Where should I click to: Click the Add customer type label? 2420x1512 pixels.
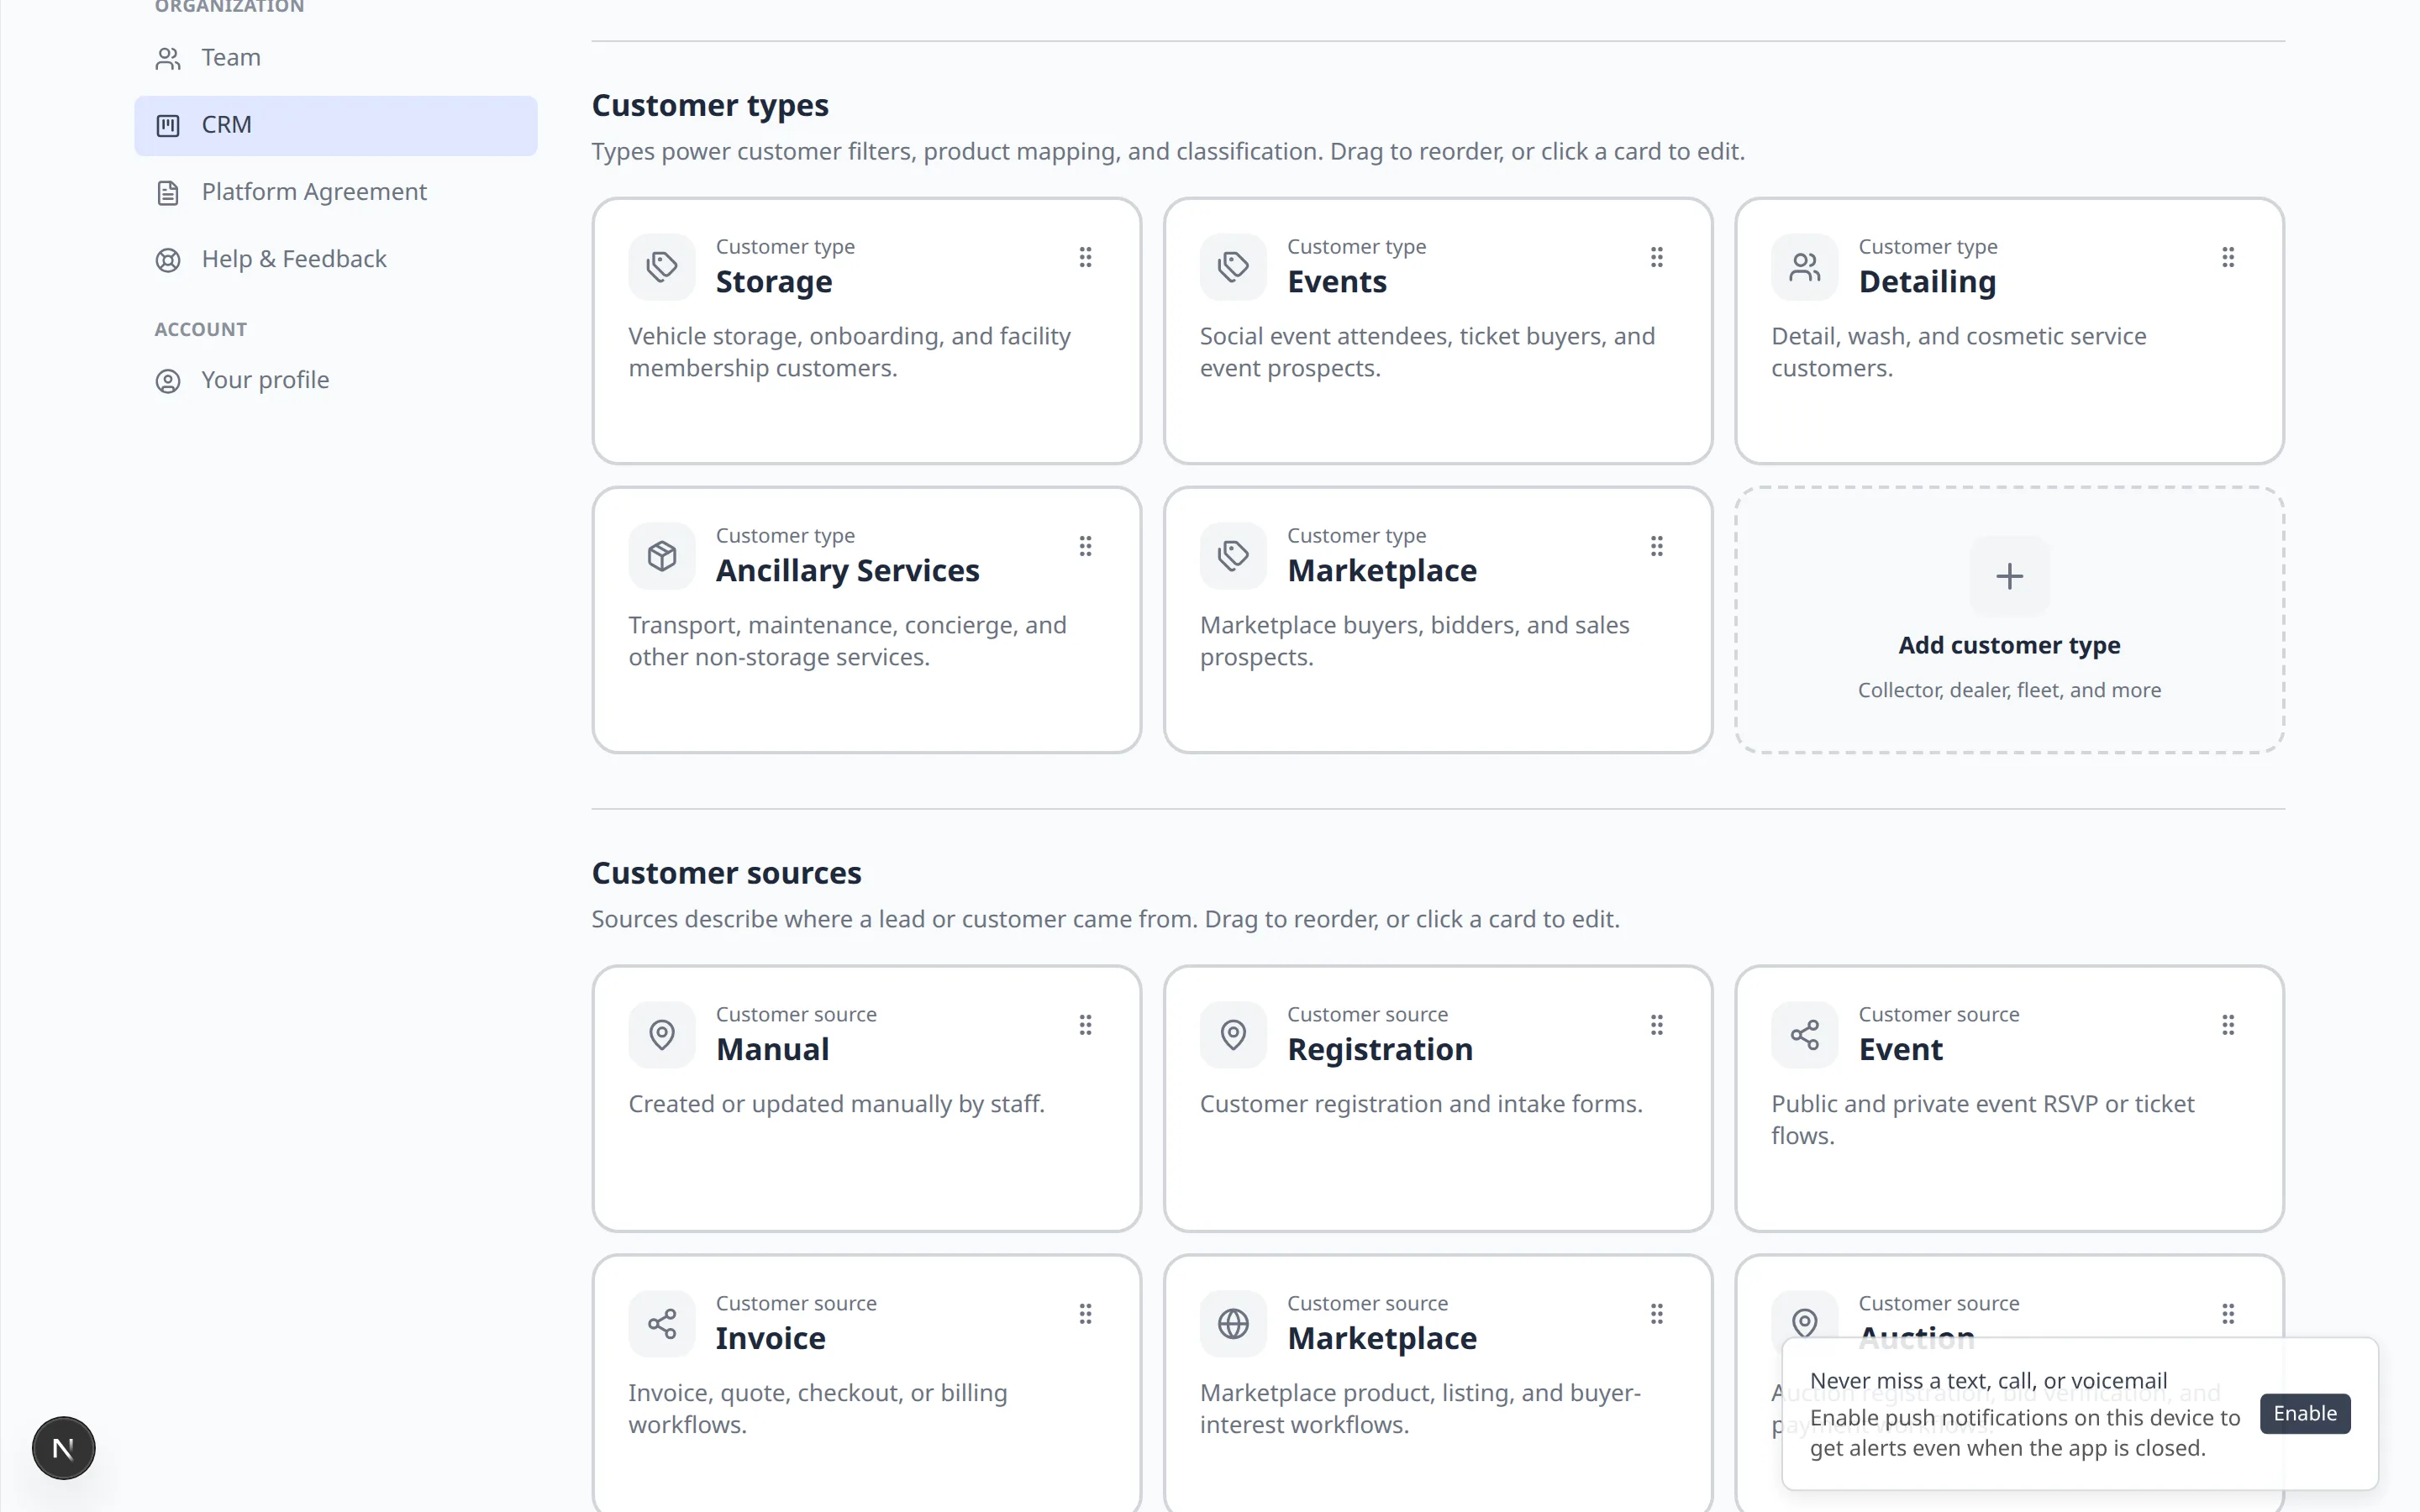(x=2009, y=646)
